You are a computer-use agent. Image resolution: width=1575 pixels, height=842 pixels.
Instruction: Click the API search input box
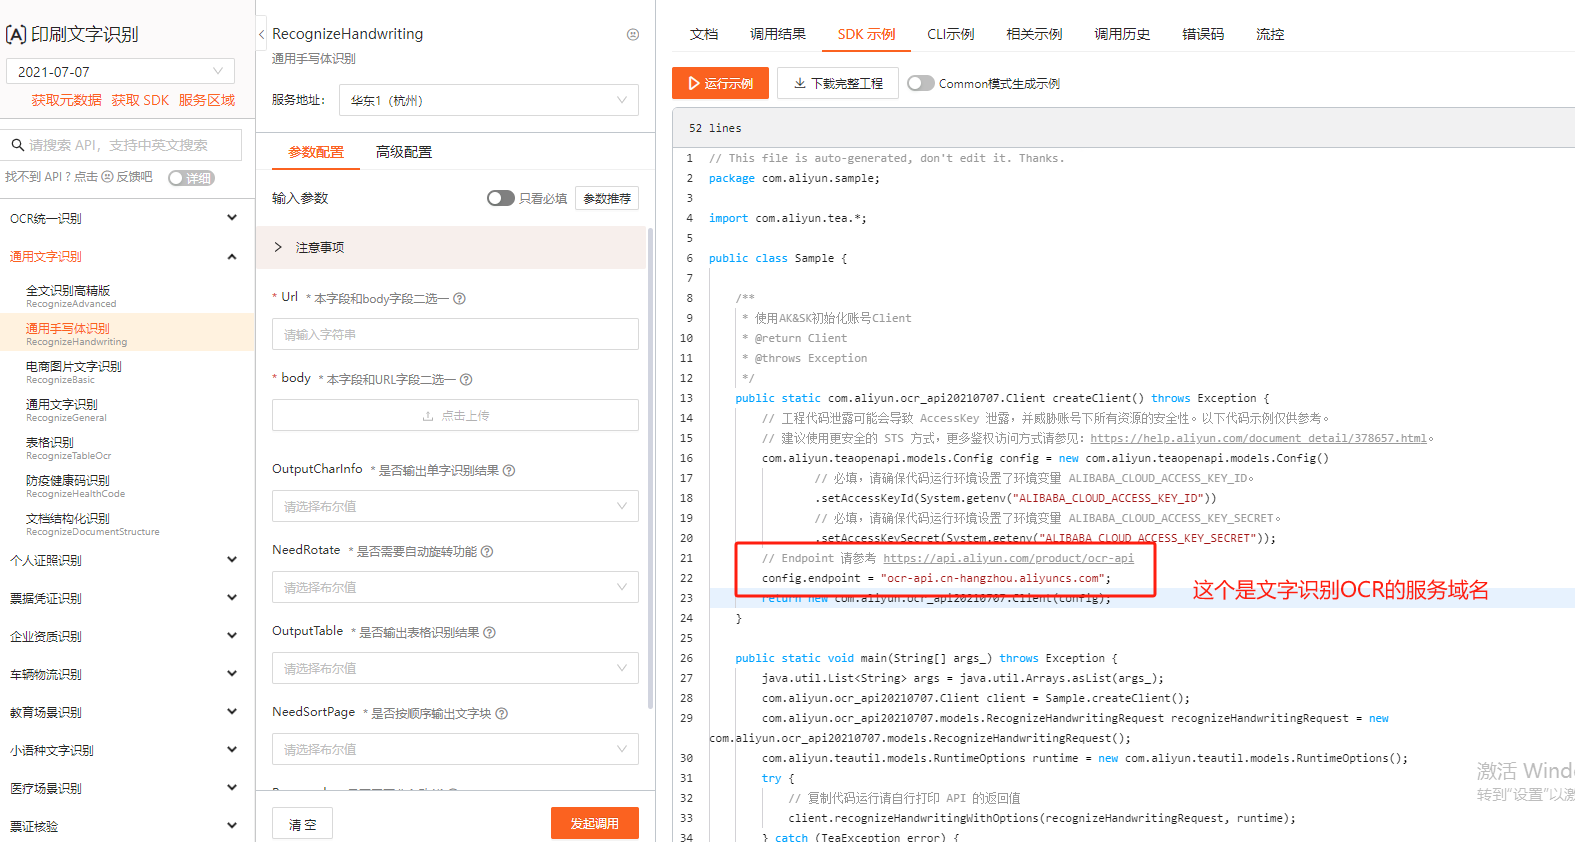coord(121,145)
